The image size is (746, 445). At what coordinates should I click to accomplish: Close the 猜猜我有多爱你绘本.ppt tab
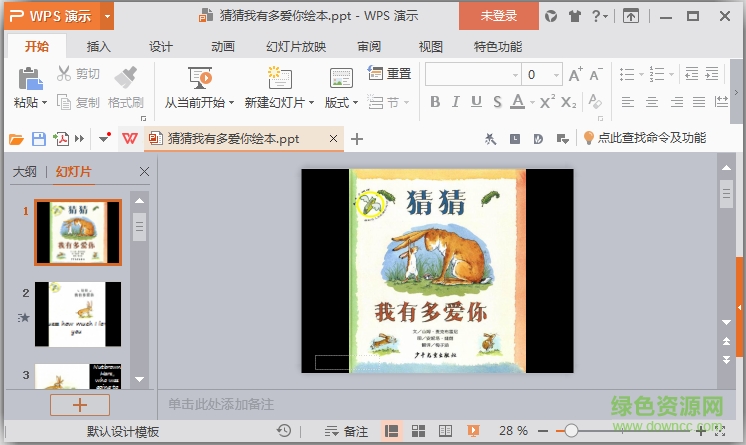click(x=334, y=138)
